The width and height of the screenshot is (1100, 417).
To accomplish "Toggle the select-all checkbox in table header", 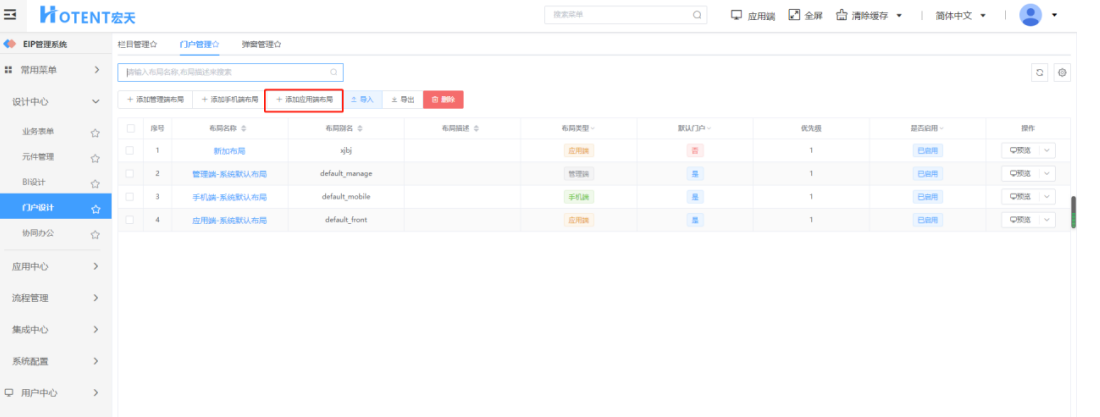I will (x=130, y=128).
